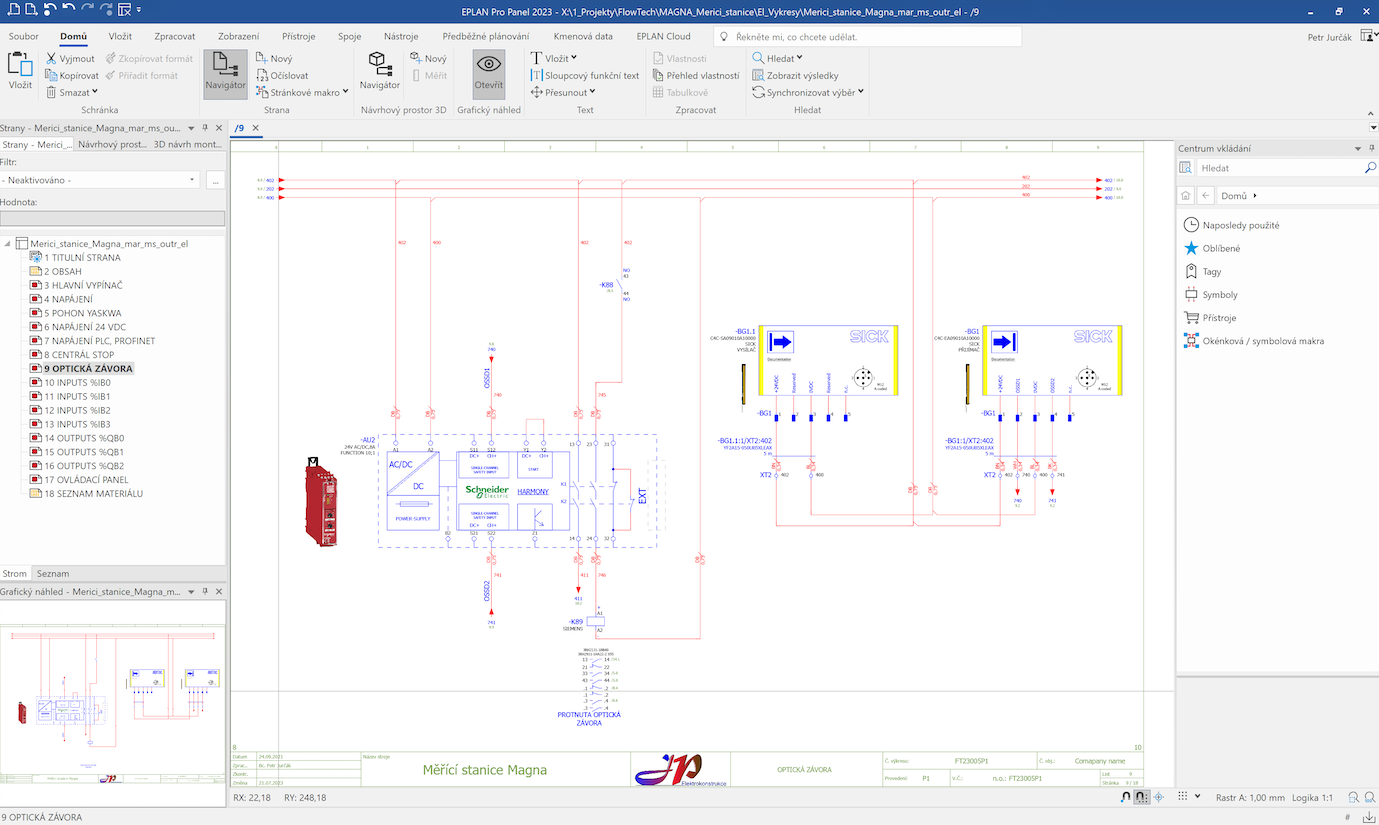
Task: Toggle snap to grid magnet in status bar
Action: (1142, 797)
